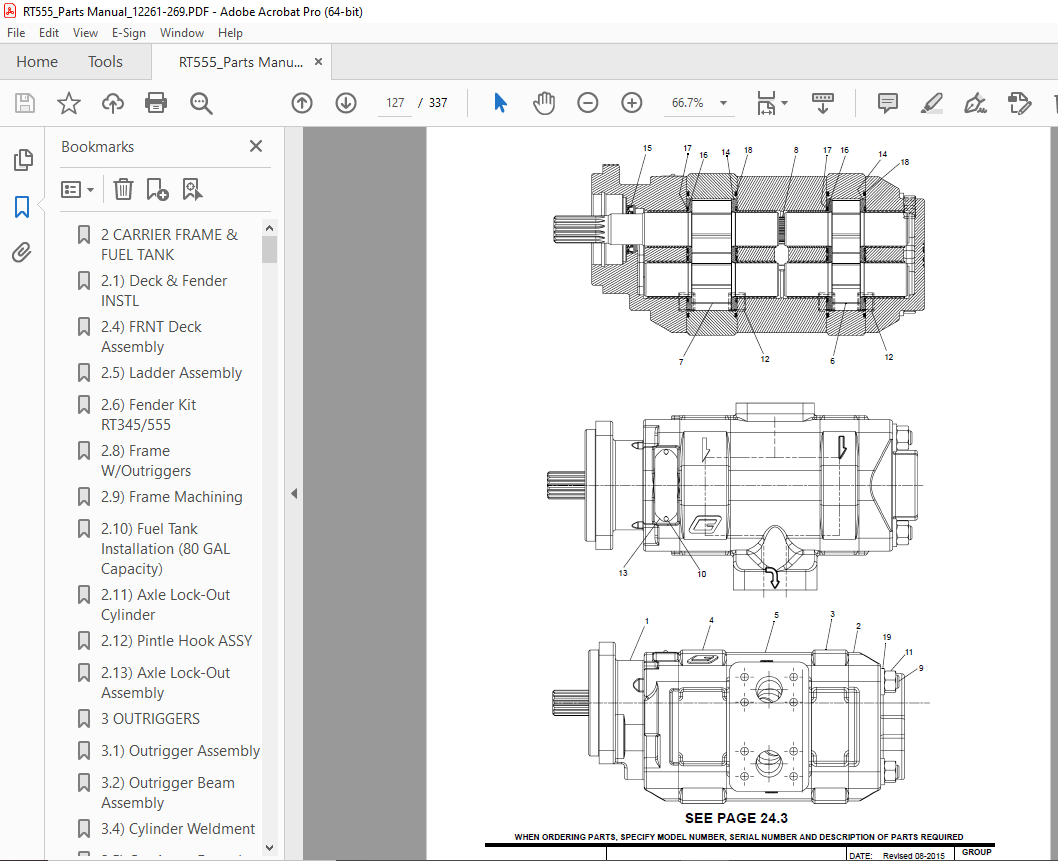Open the Sign document tool
The width and height of the screenshot is (1058, 861).
coord(975,103)
